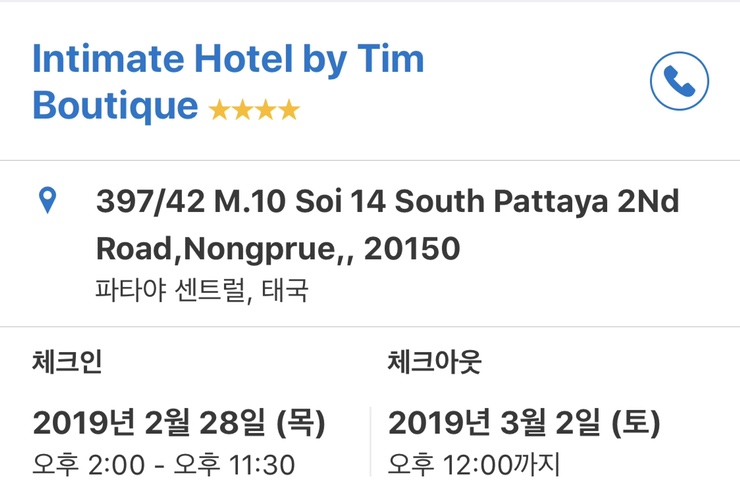Click the second gold rating star
Screen dimensions: 740x496
pyautogui.click(x=243, y=110)
